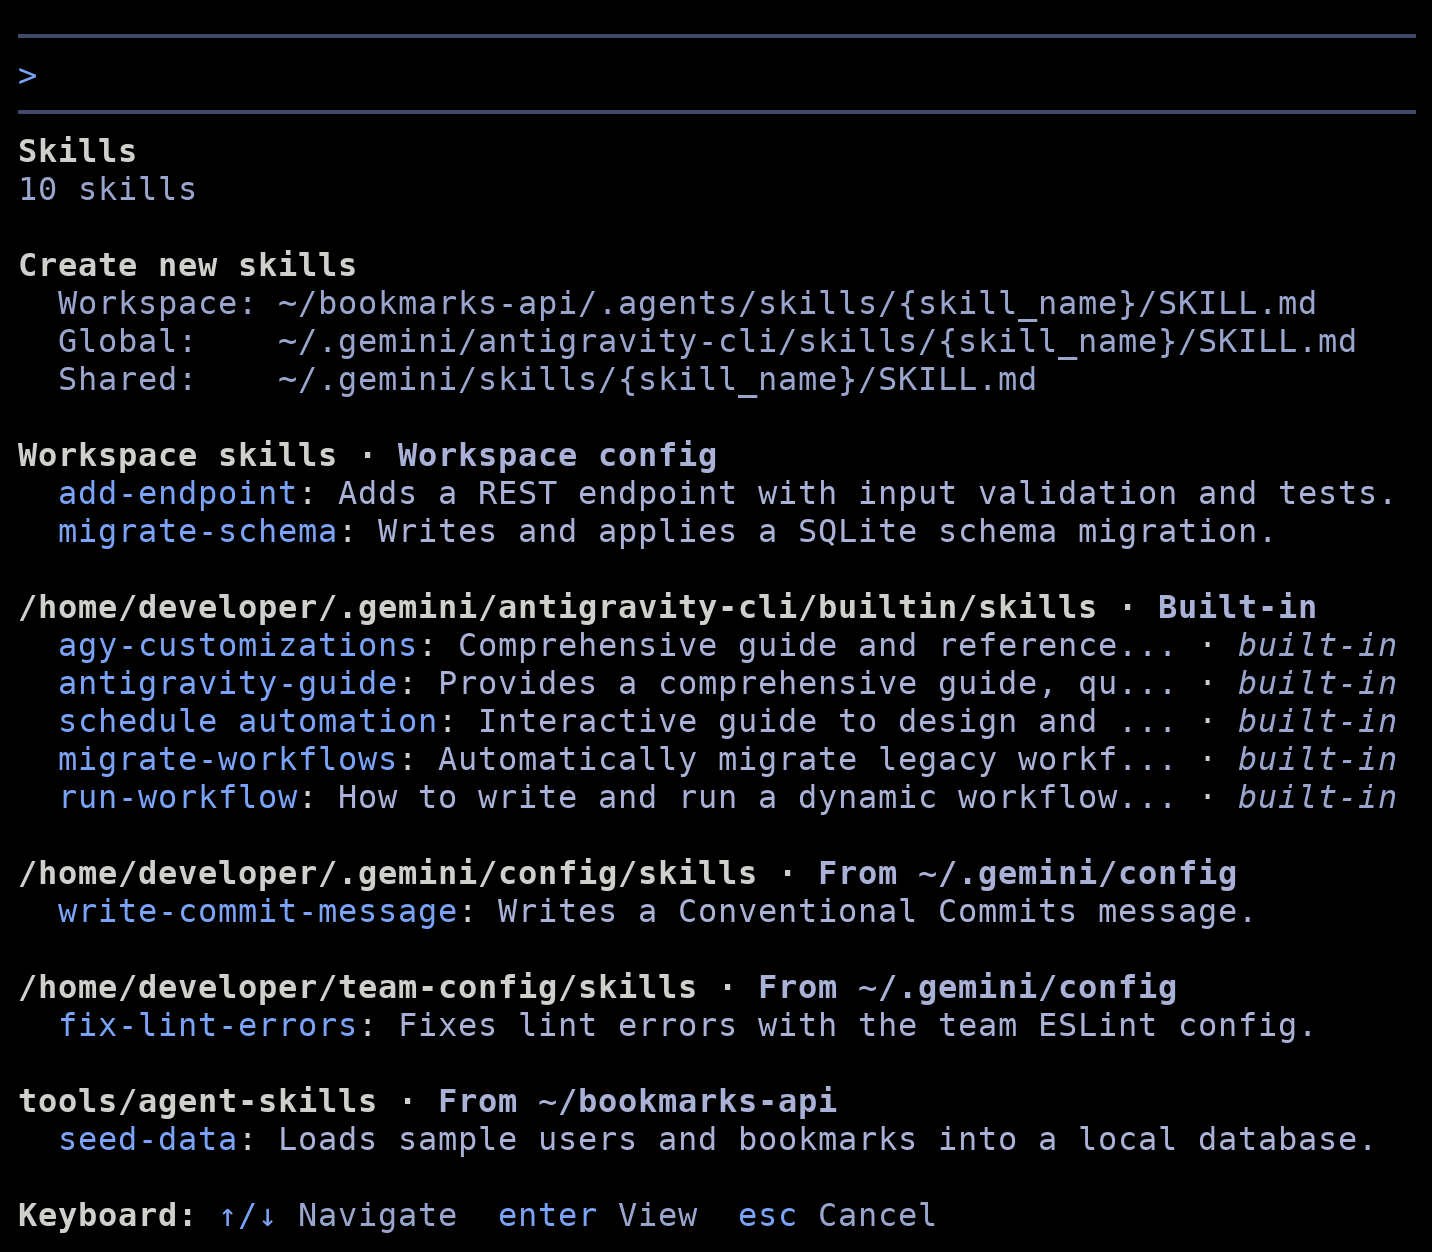Click the builtin/skills path heading
Screen dimensions: 1432x1252
557,607
